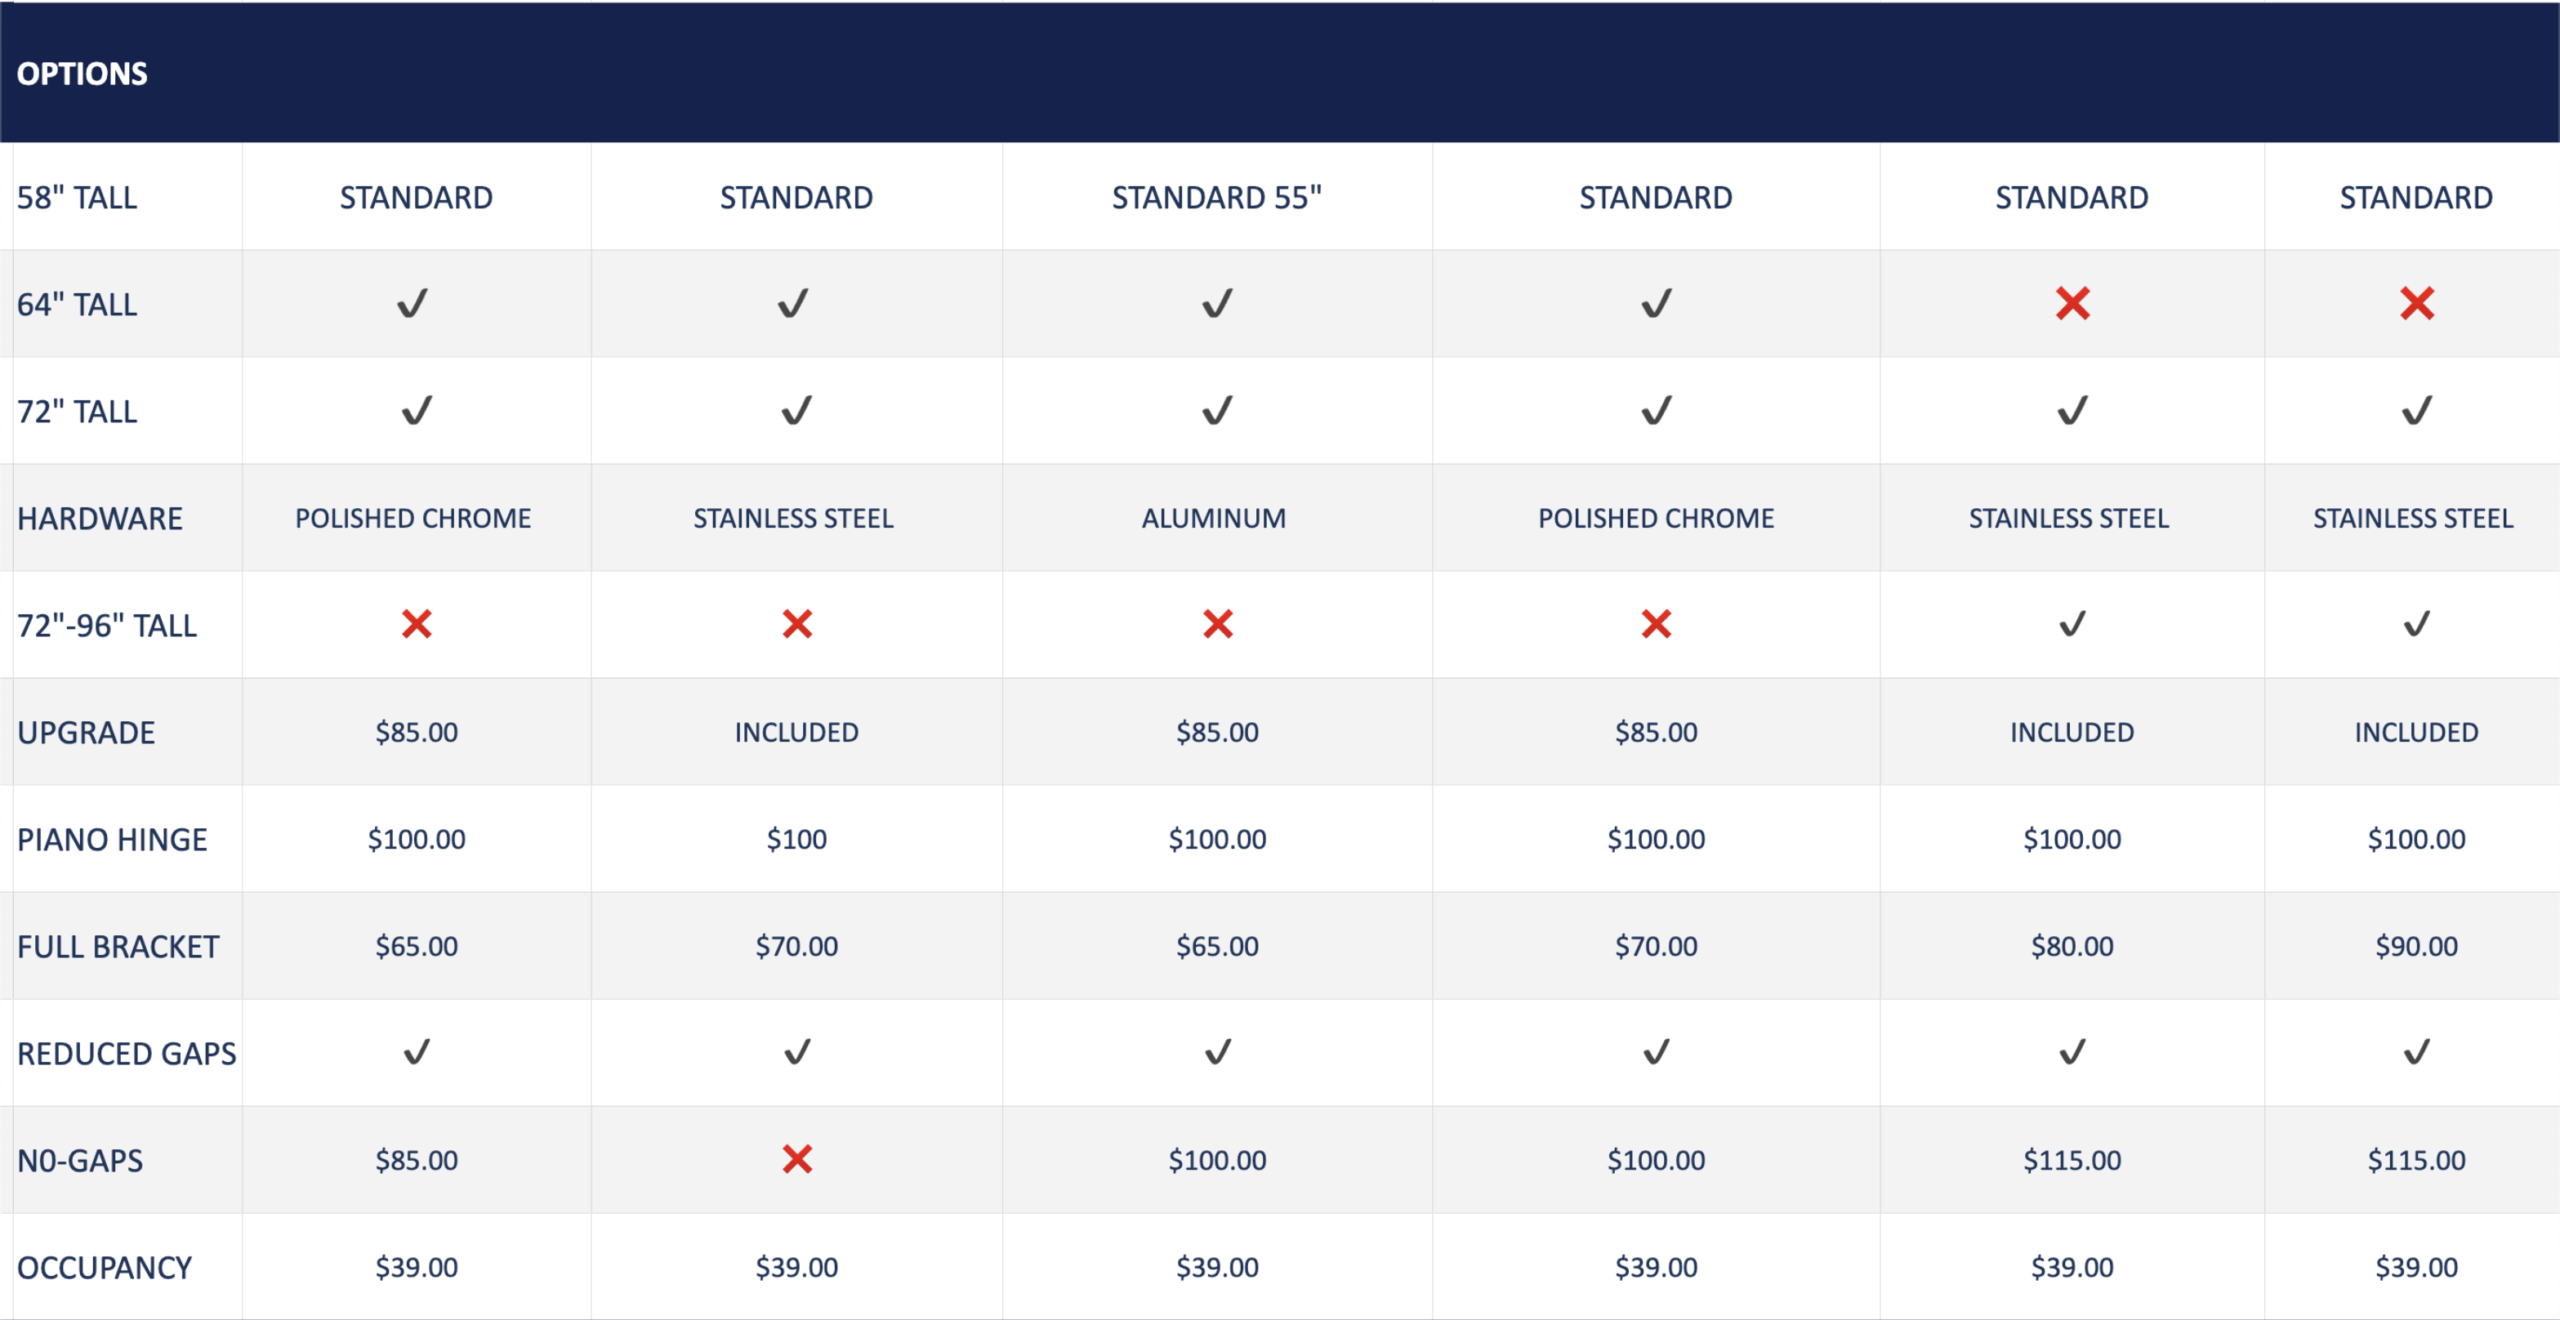Click the first checkmark in 64" TALL row
This screenshot has height=1320, width=2560.
click(x=413, y=303)
